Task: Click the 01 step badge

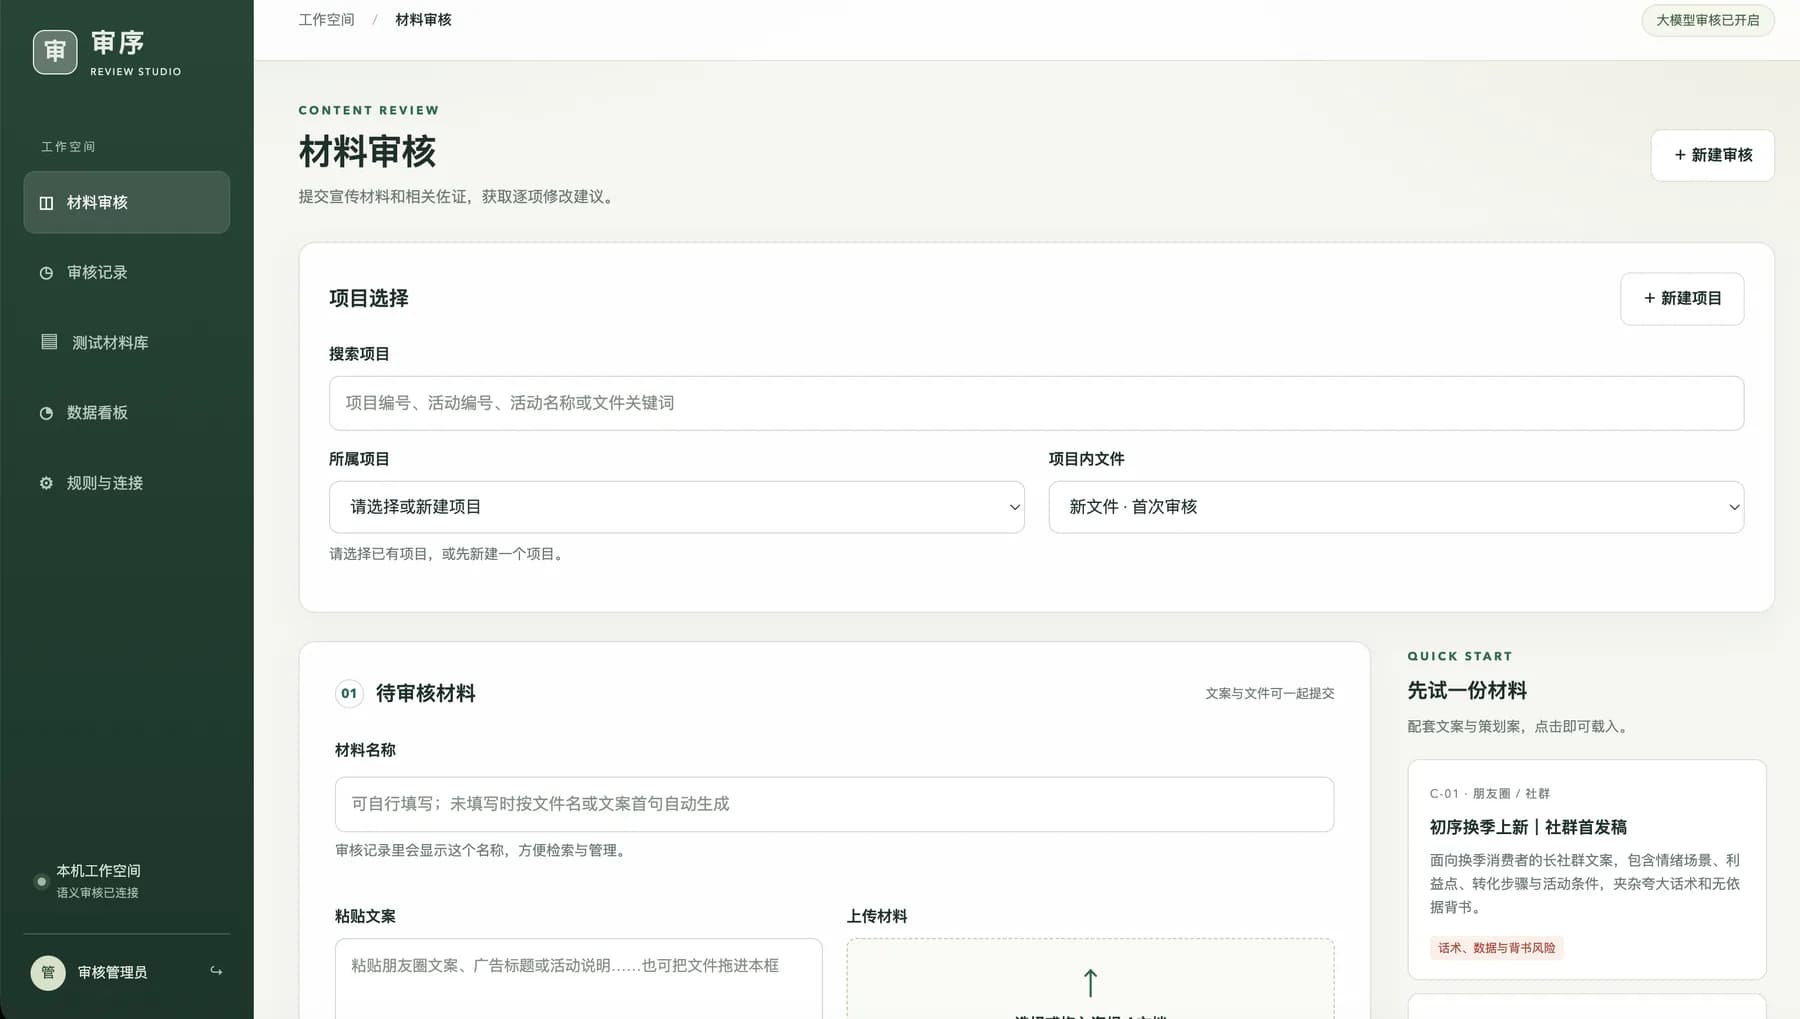Action: (349, 693)
